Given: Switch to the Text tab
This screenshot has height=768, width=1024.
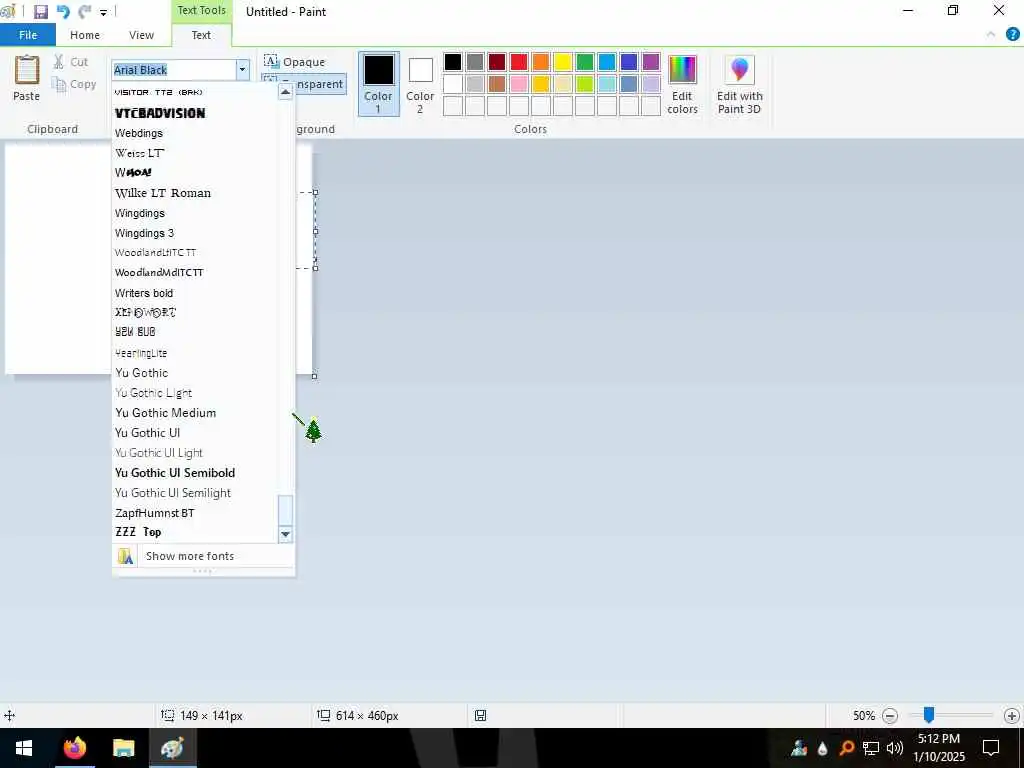Looking at the screenshot, I should (201, 35).
